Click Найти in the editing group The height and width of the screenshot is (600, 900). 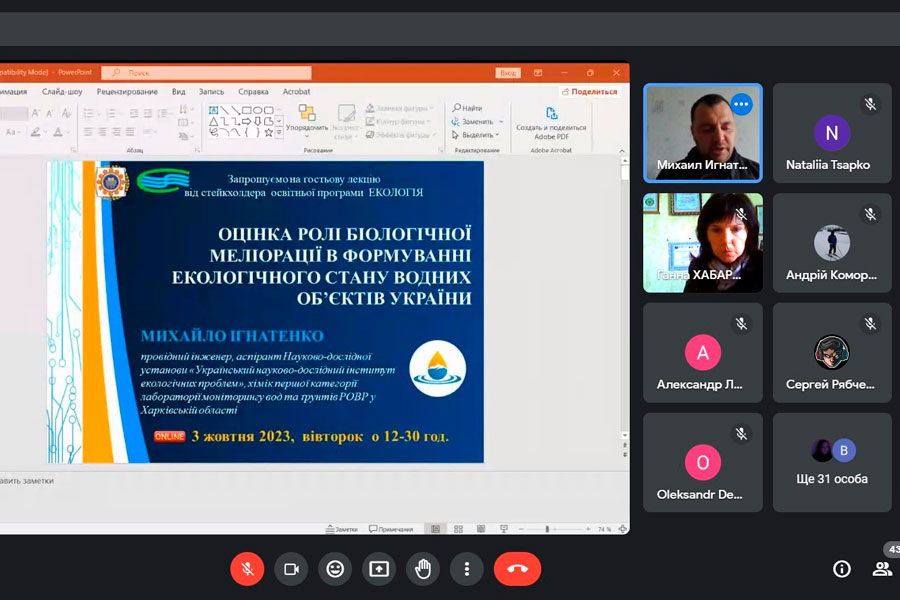(x=468, y=108)
